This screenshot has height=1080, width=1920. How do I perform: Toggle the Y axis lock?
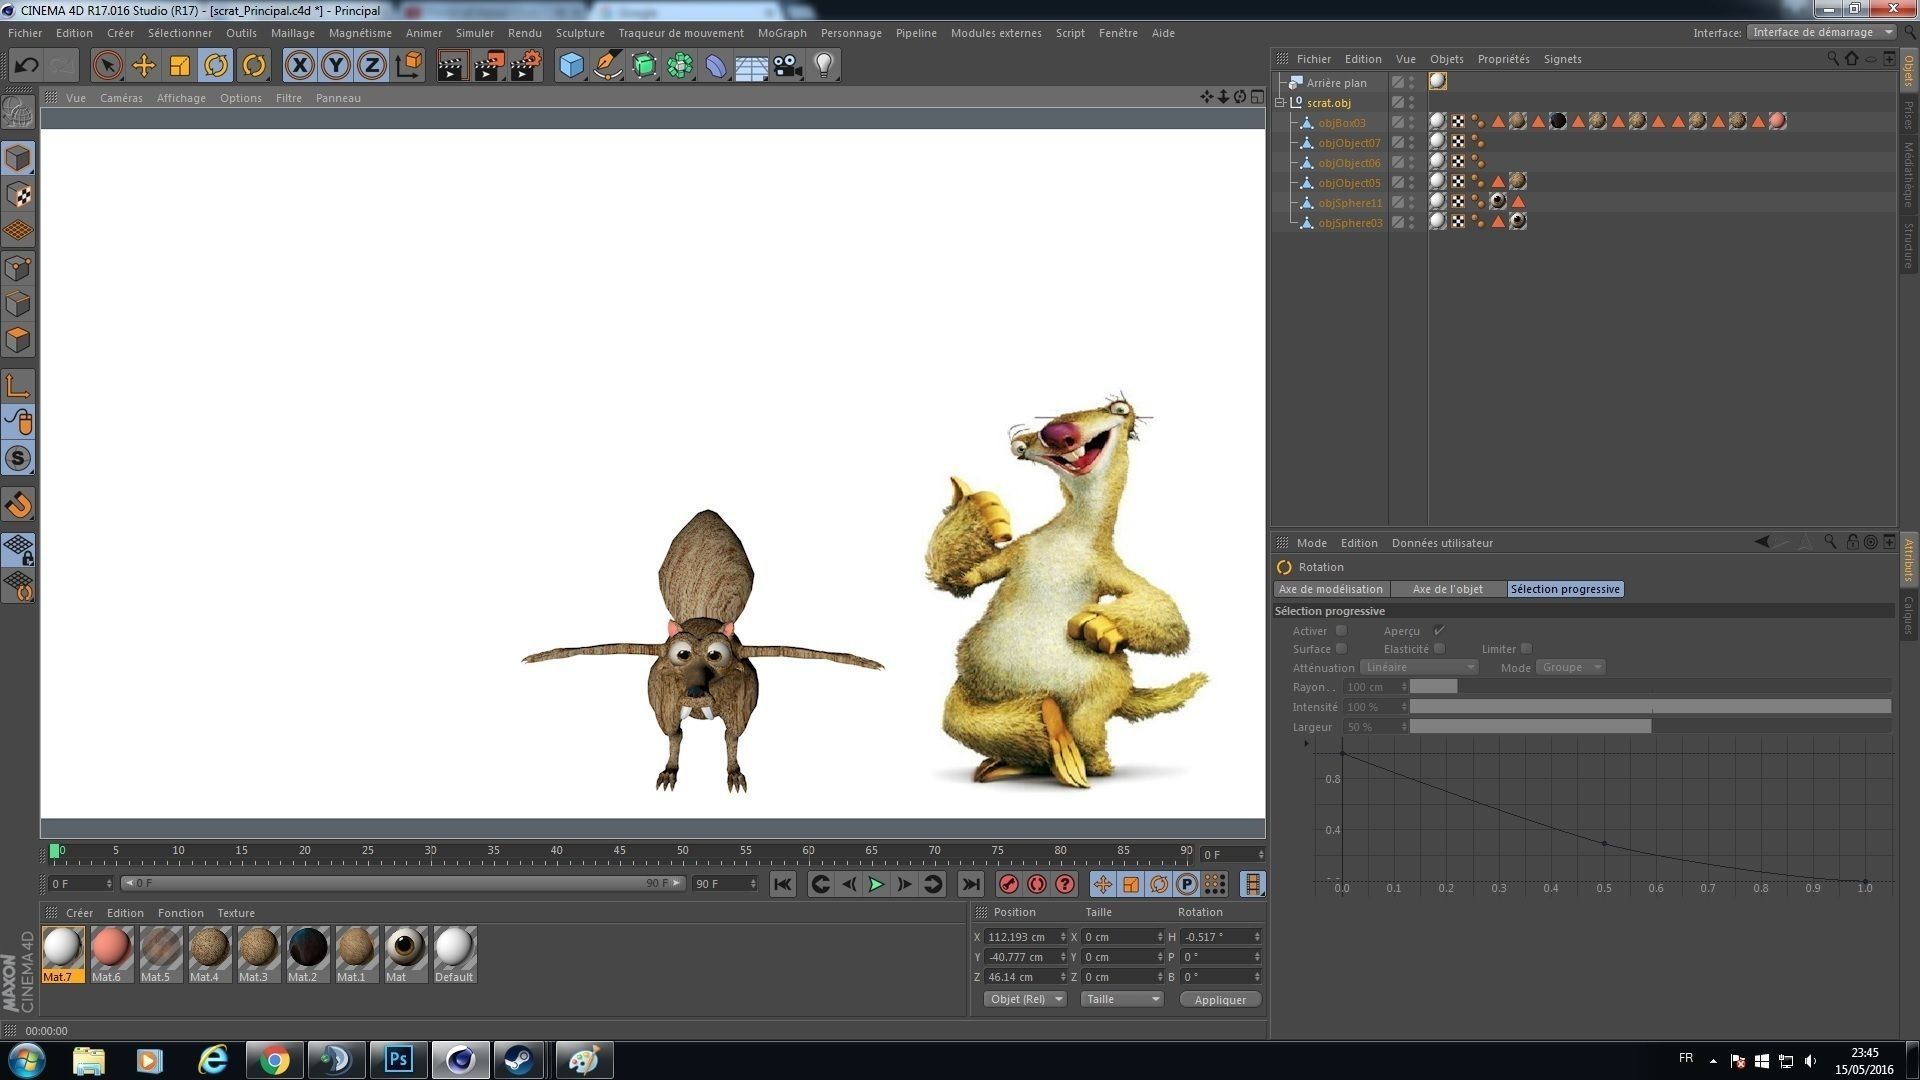[336, 66]
